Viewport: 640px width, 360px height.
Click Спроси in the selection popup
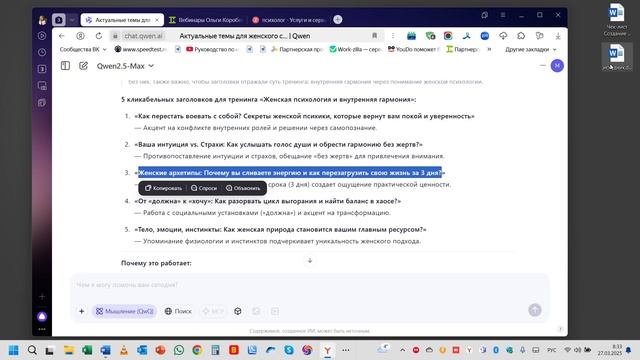pos(204,188)
